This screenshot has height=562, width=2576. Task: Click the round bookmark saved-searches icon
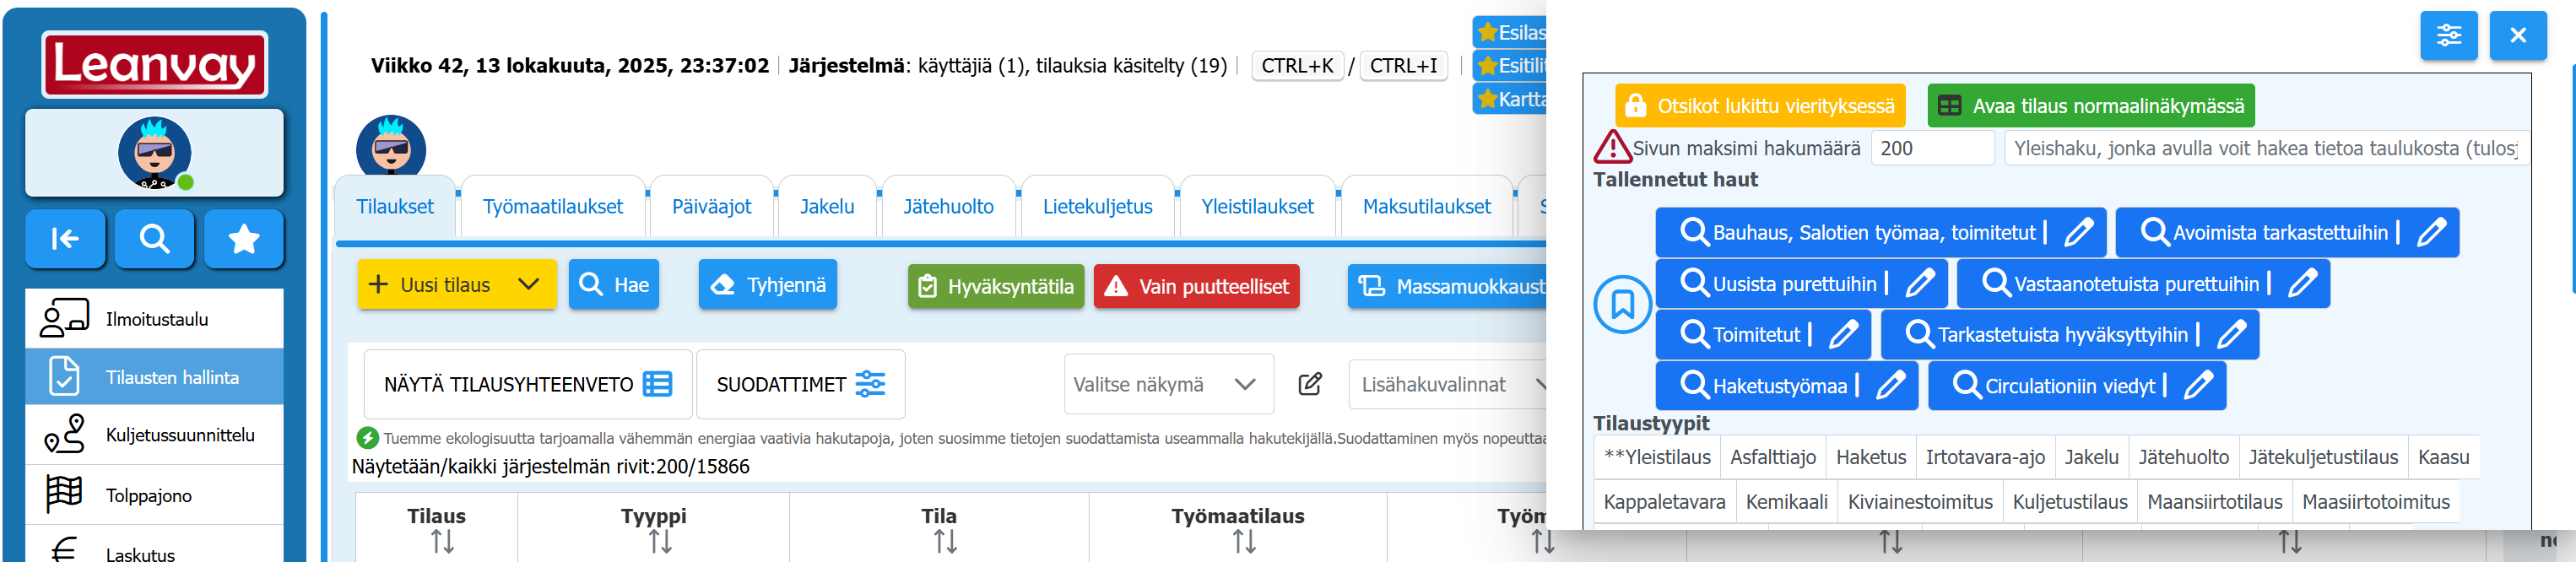point(1622,305)
